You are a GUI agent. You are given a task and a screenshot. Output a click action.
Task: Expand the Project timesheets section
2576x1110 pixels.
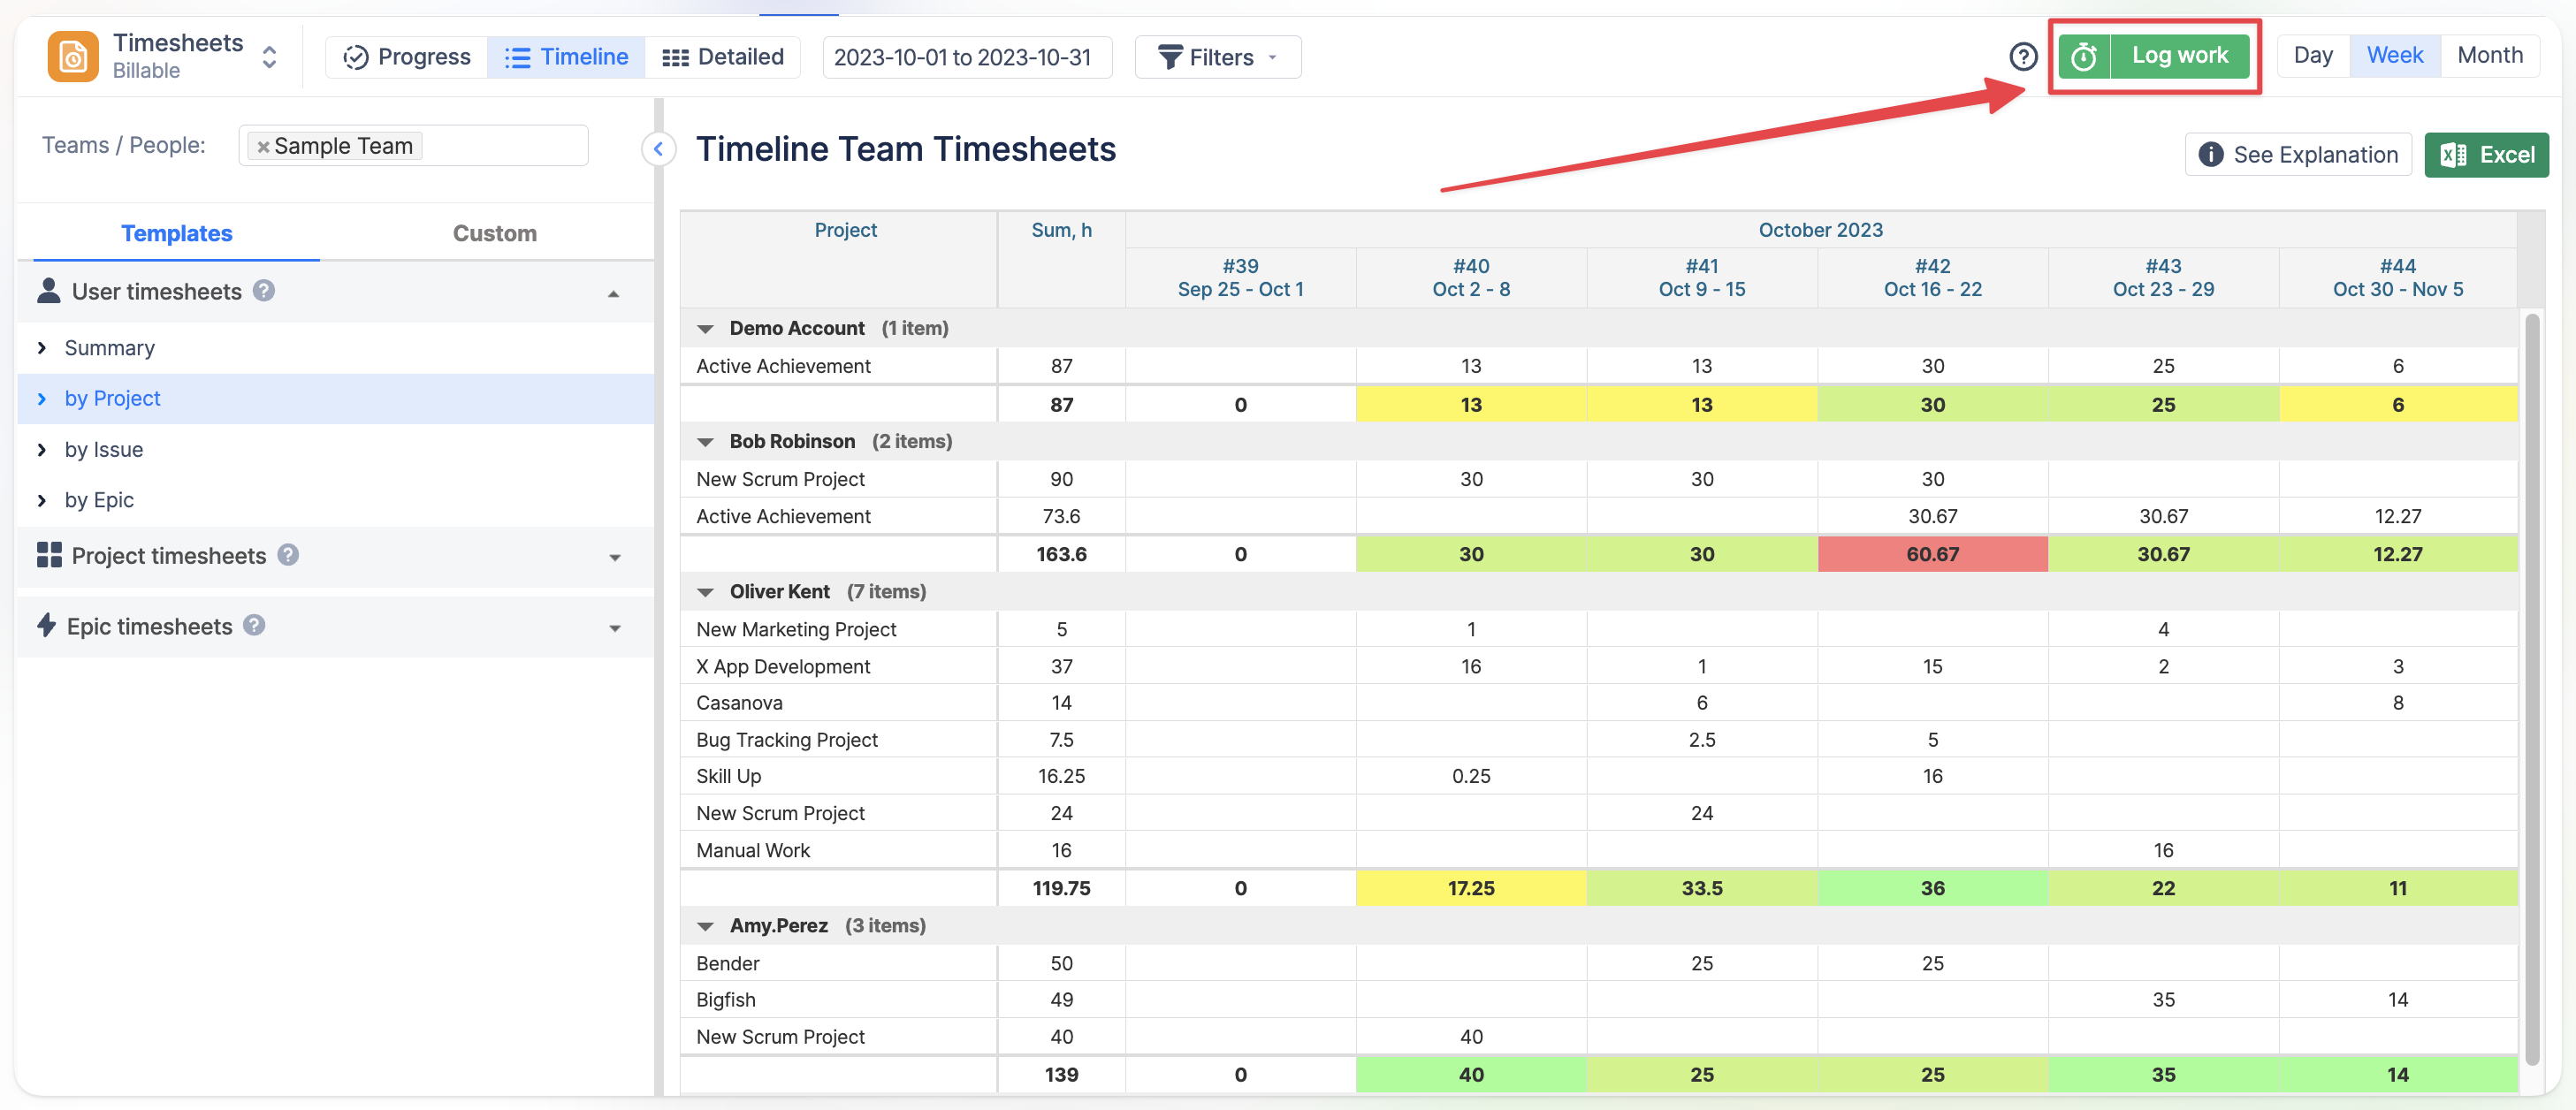pyautogui.click(x=614, y=557)
